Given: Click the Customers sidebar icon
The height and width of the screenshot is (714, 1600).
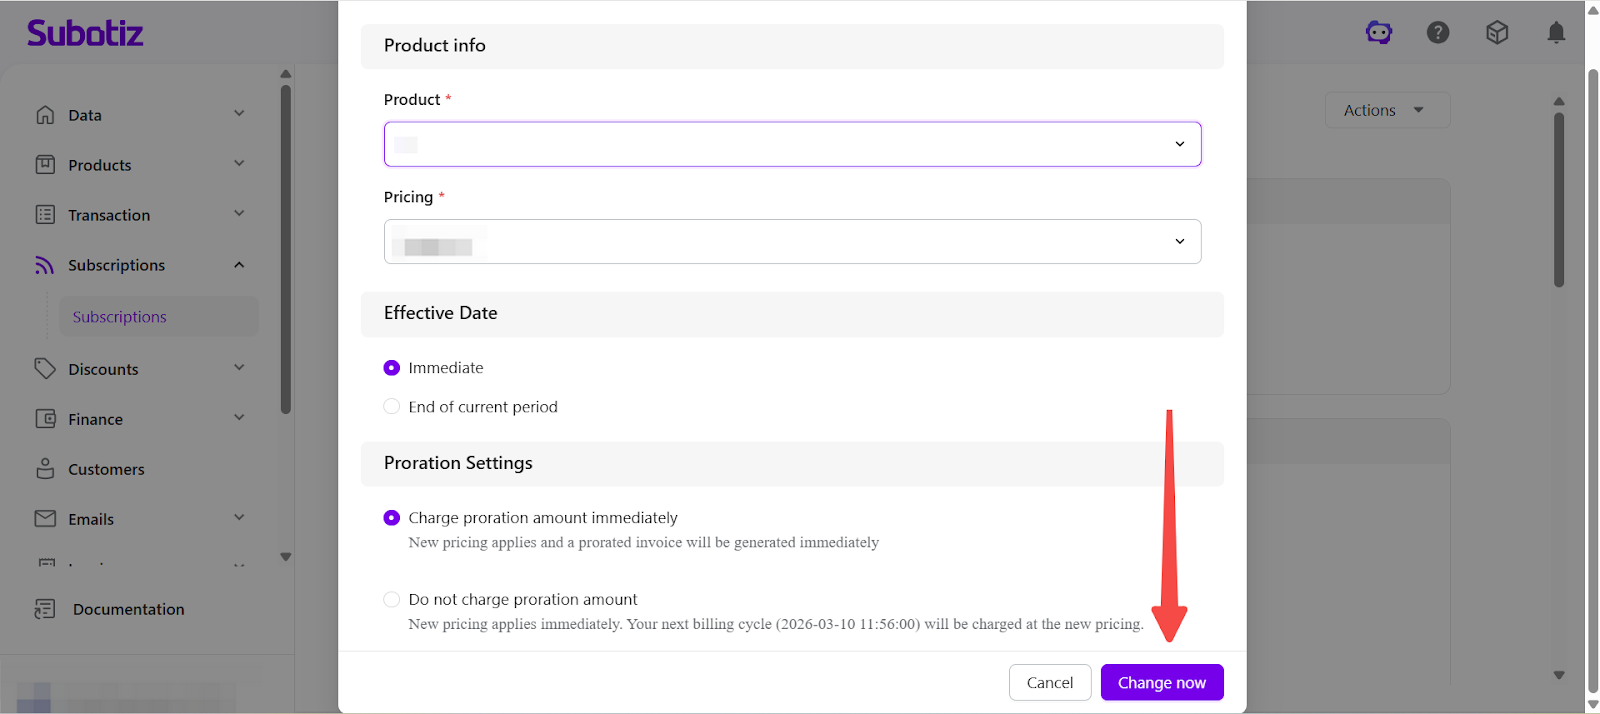Looking at the screenshot, I should pyautogui.click(x=45, y=469).
